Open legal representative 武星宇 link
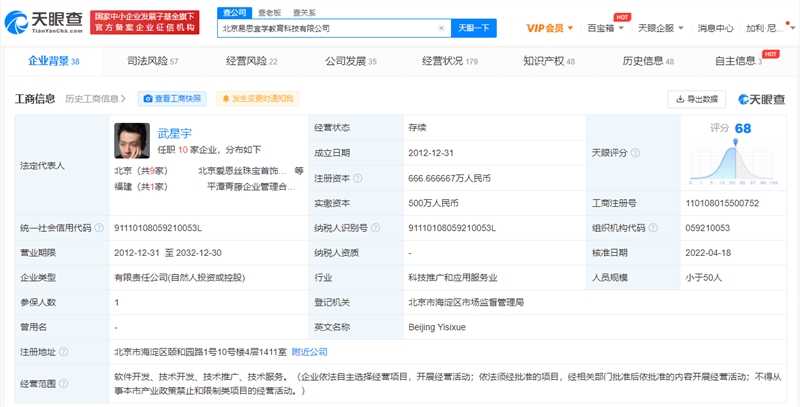Image resolution: width=800 pixels, height=407 pixels. [x=174, y=134]
